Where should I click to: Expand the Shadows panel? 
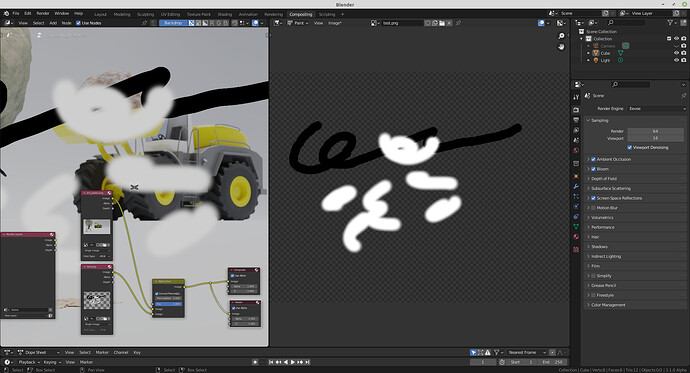click(588, 246)
